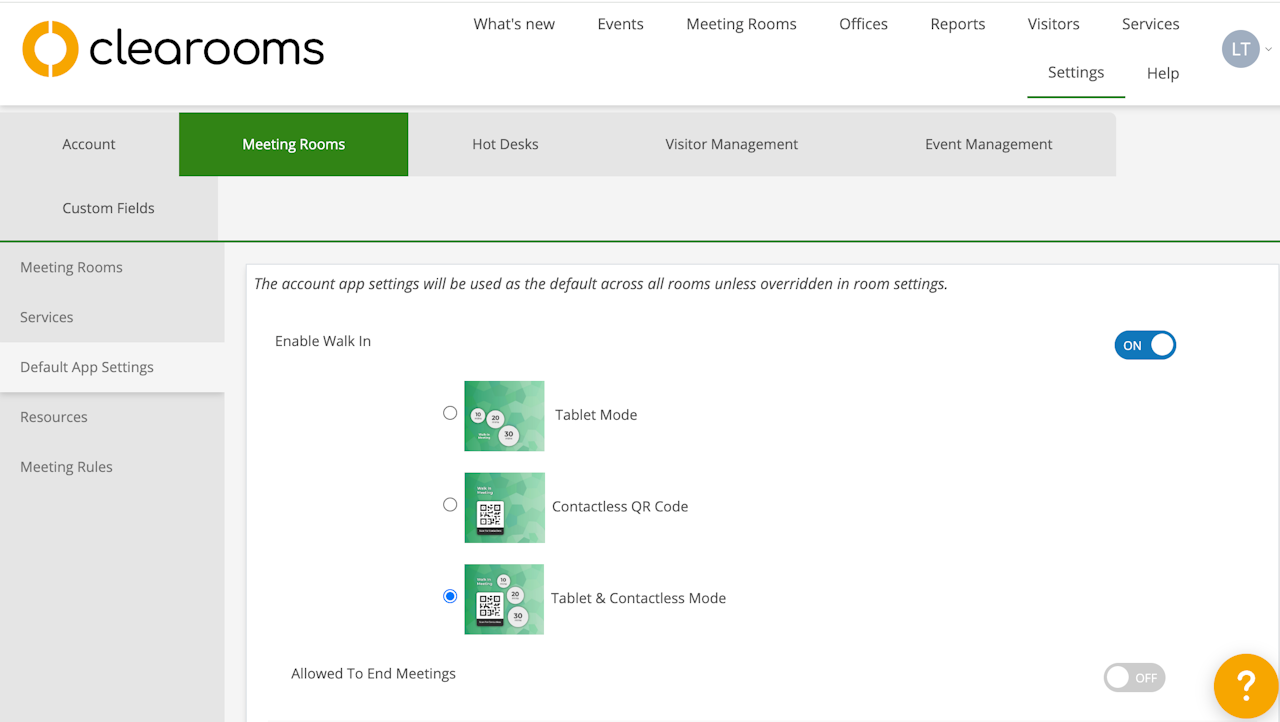The height and width of the screenshot is (722, 1280).
Task: Click the Tablet Mode preview image
Action: point(504,415)
